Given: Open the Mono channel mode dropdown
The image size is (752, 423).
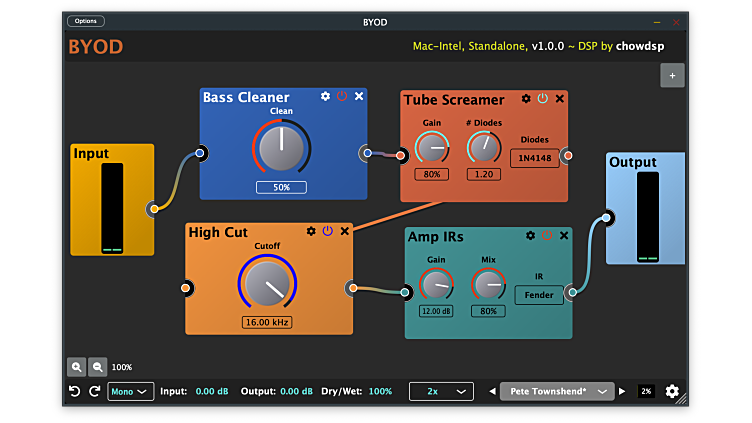Looking at the screenshot, I should 131,391.
